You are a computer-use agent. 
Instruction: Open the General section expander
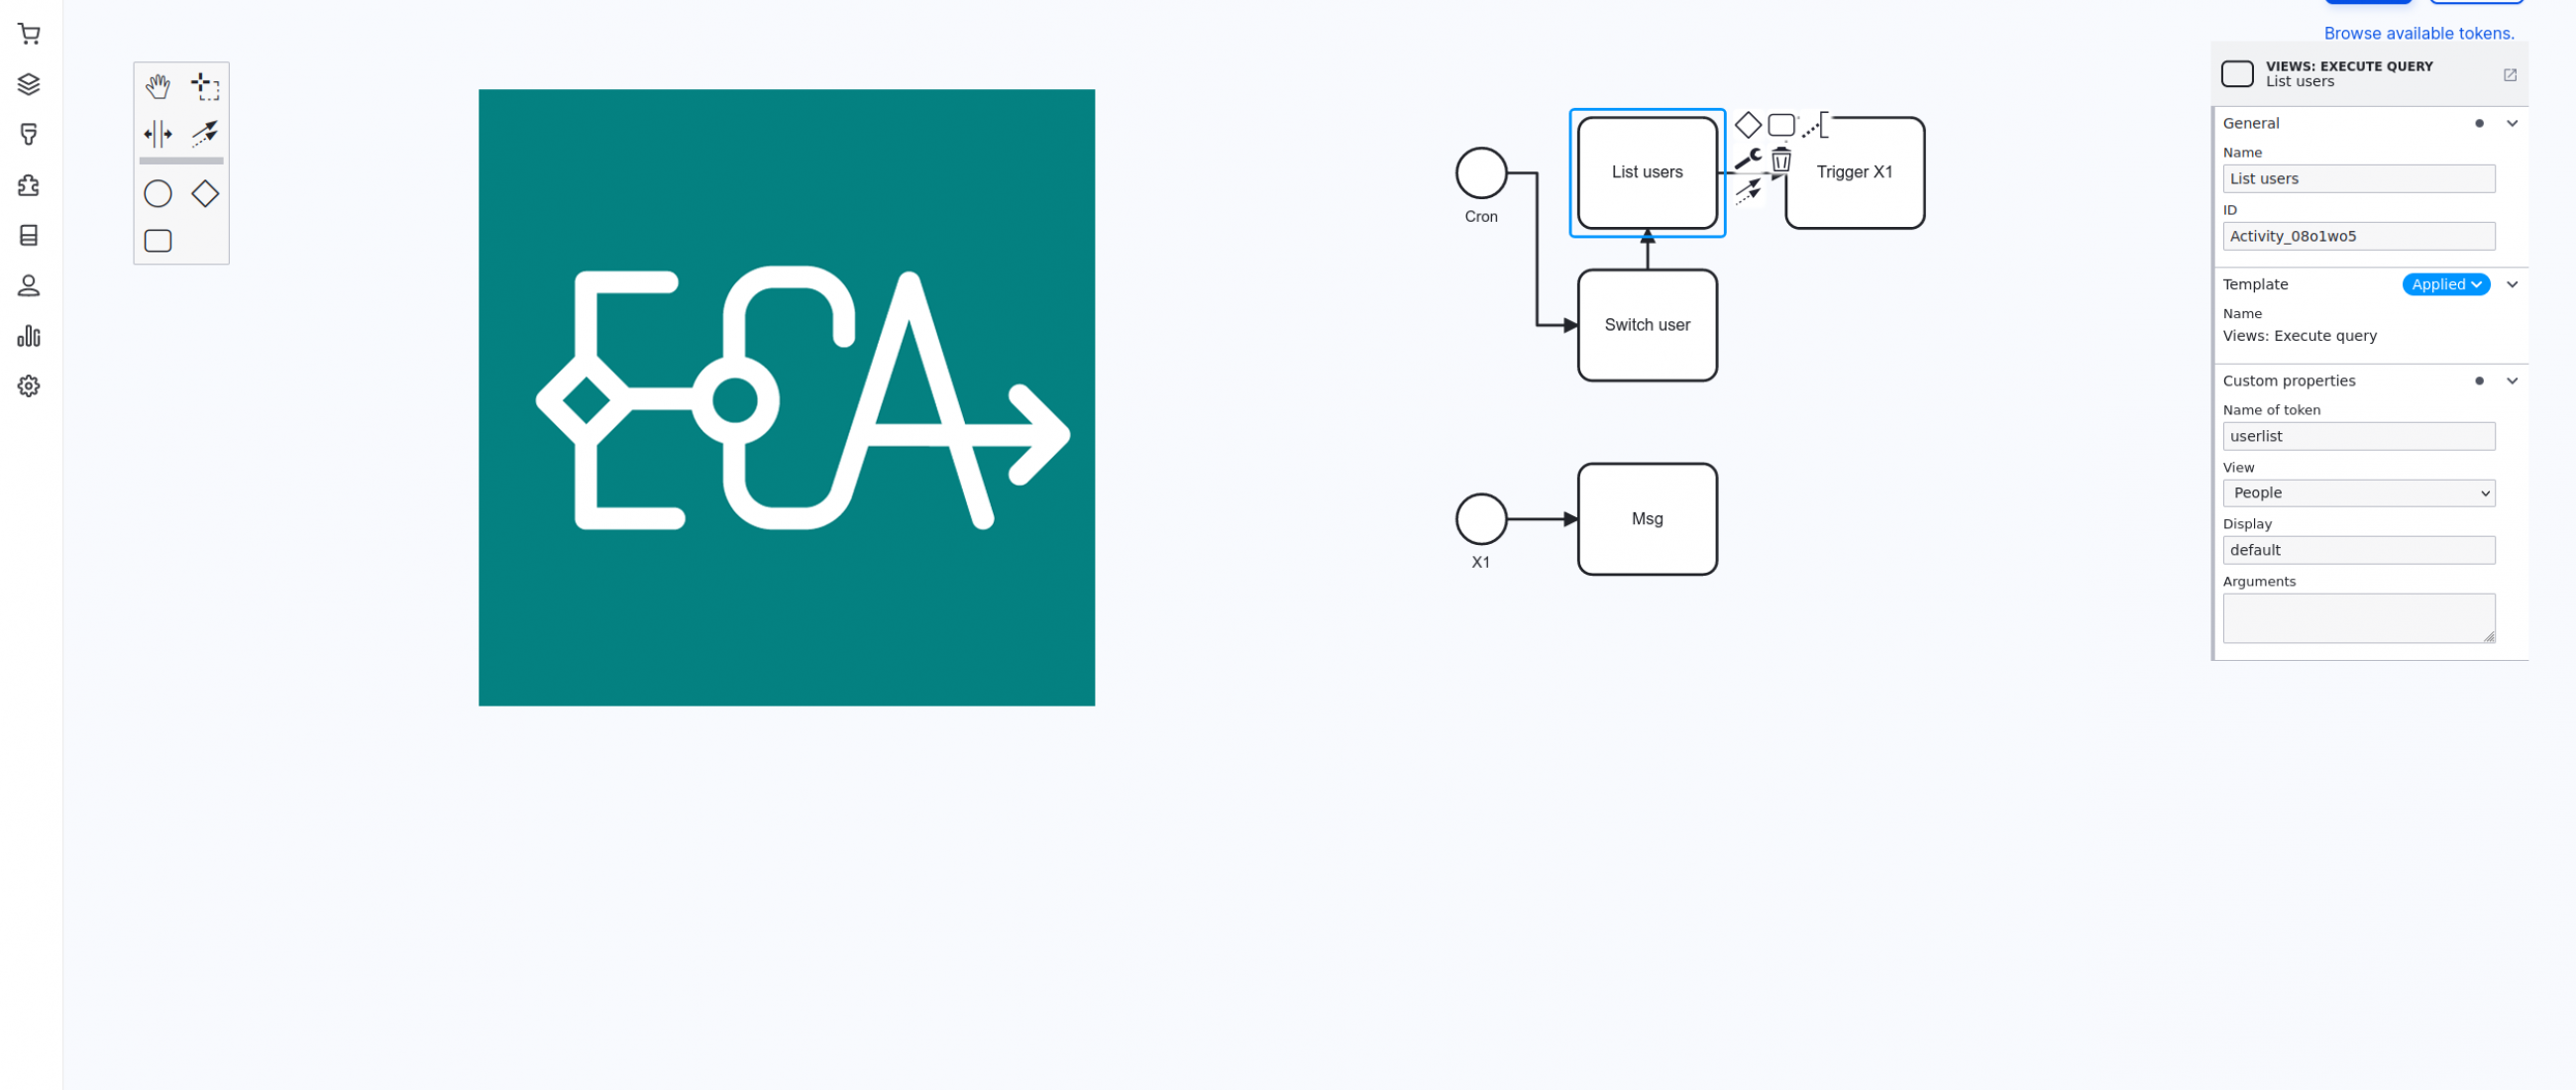2514,123
